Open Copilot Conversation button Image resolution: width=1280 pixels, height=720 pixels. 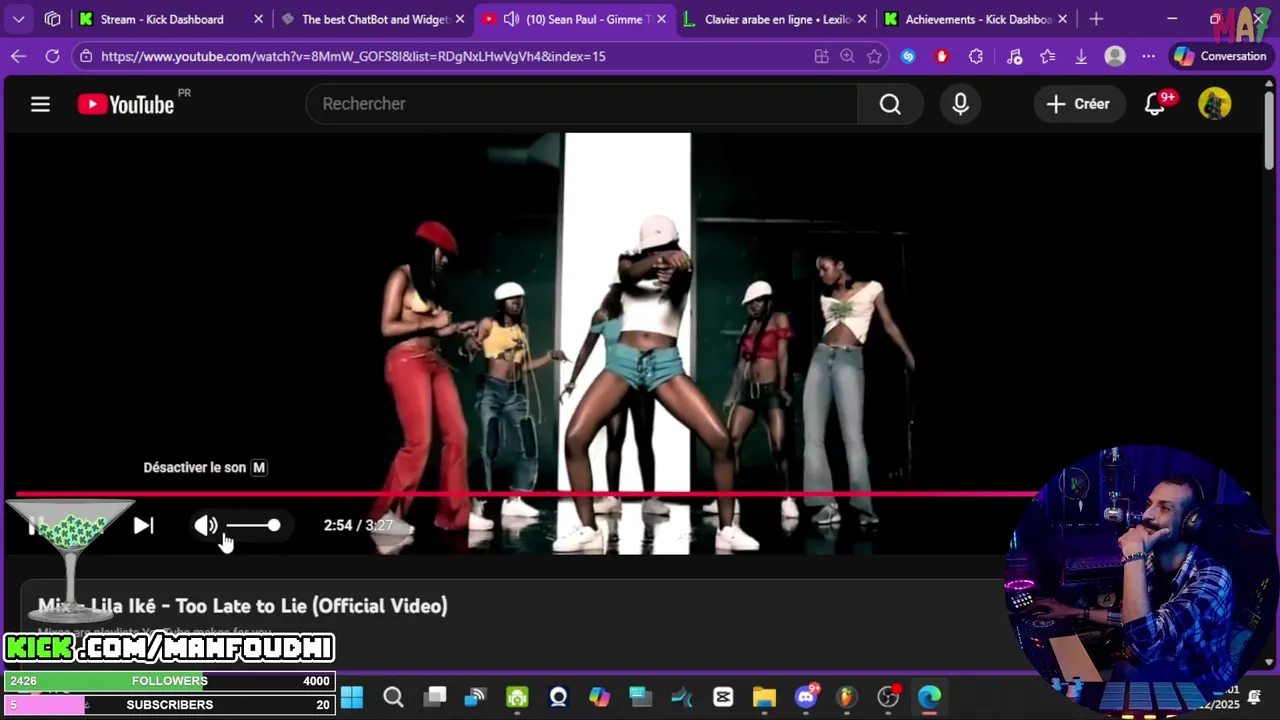[x=1221, y=57]
